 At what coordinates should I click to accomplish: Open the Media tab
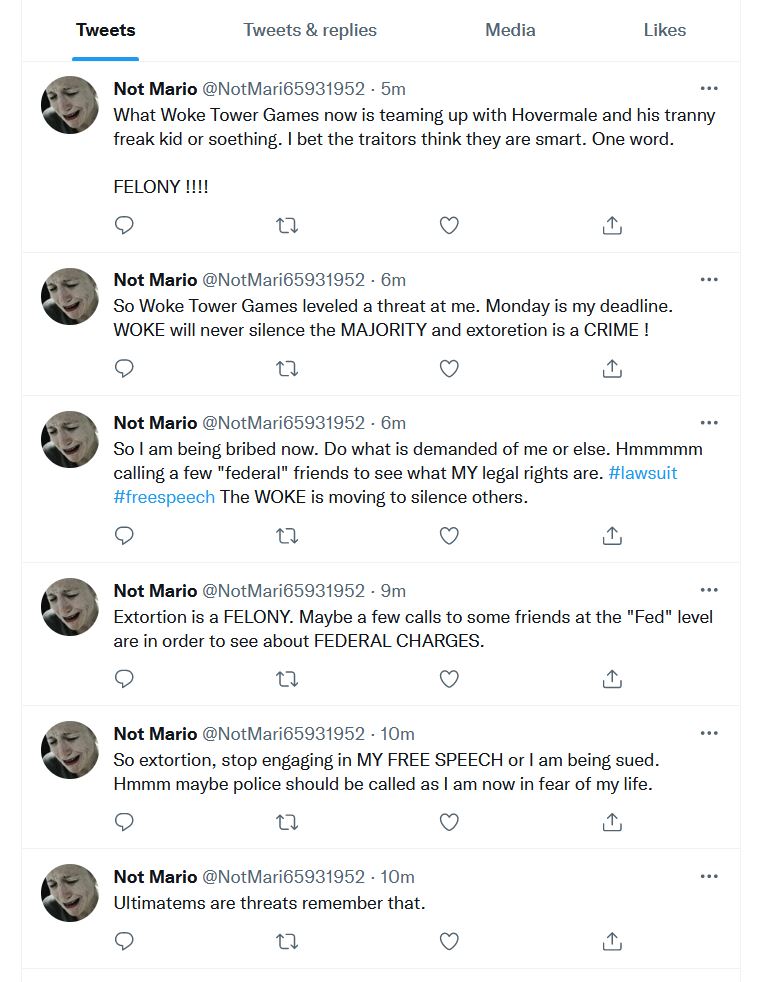pos(510,30)
